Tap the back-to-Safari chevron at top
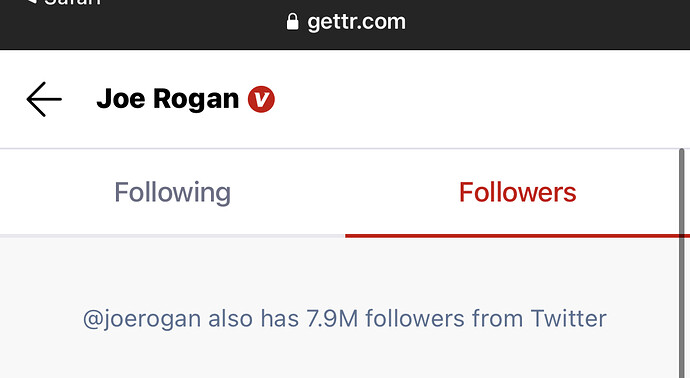Screen dimensions: 690x378 pos(32,1)
